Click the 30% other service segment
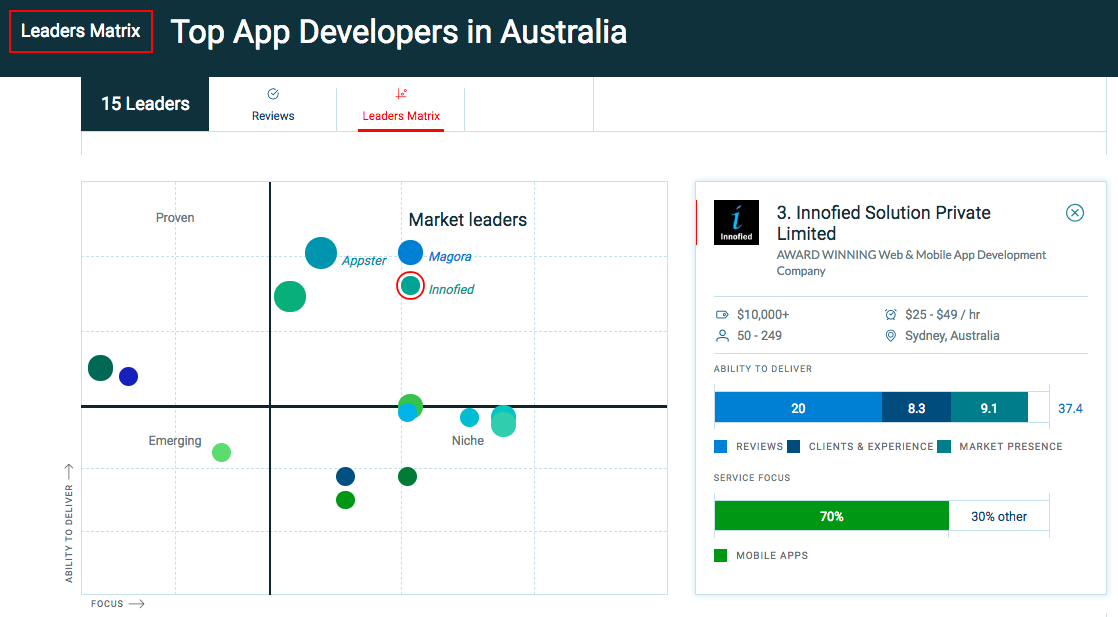Image resolution: width=1118 pixels, height=617 pixels. click(x=999, y=516)
